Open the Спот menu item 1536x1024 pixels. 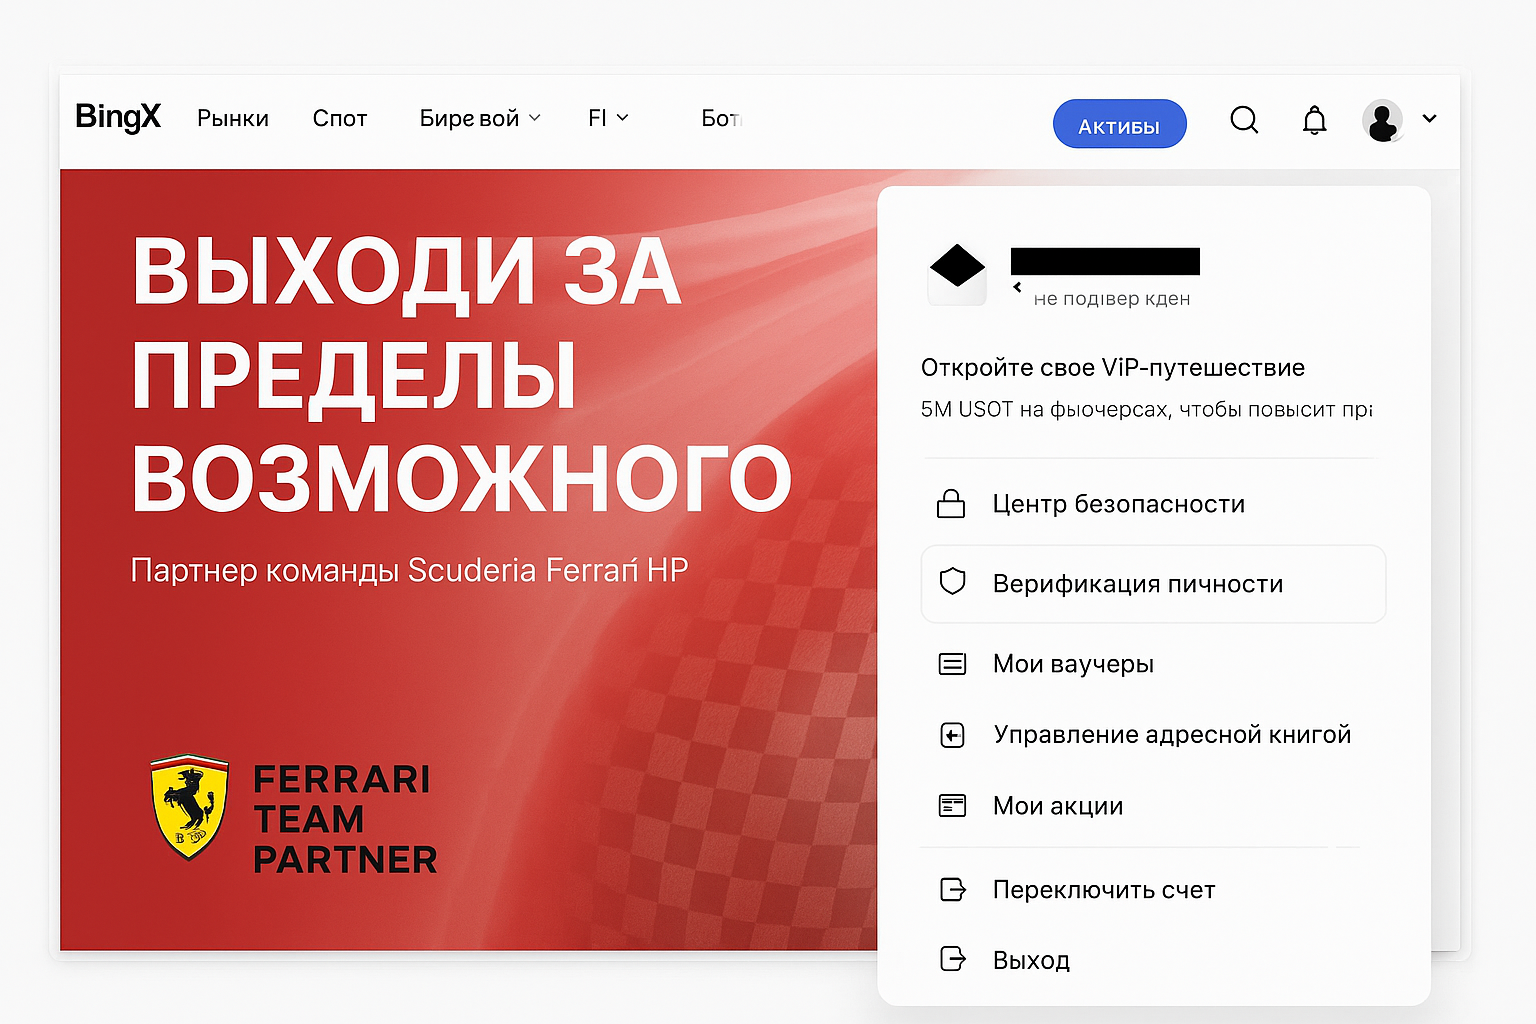(340, 118)
